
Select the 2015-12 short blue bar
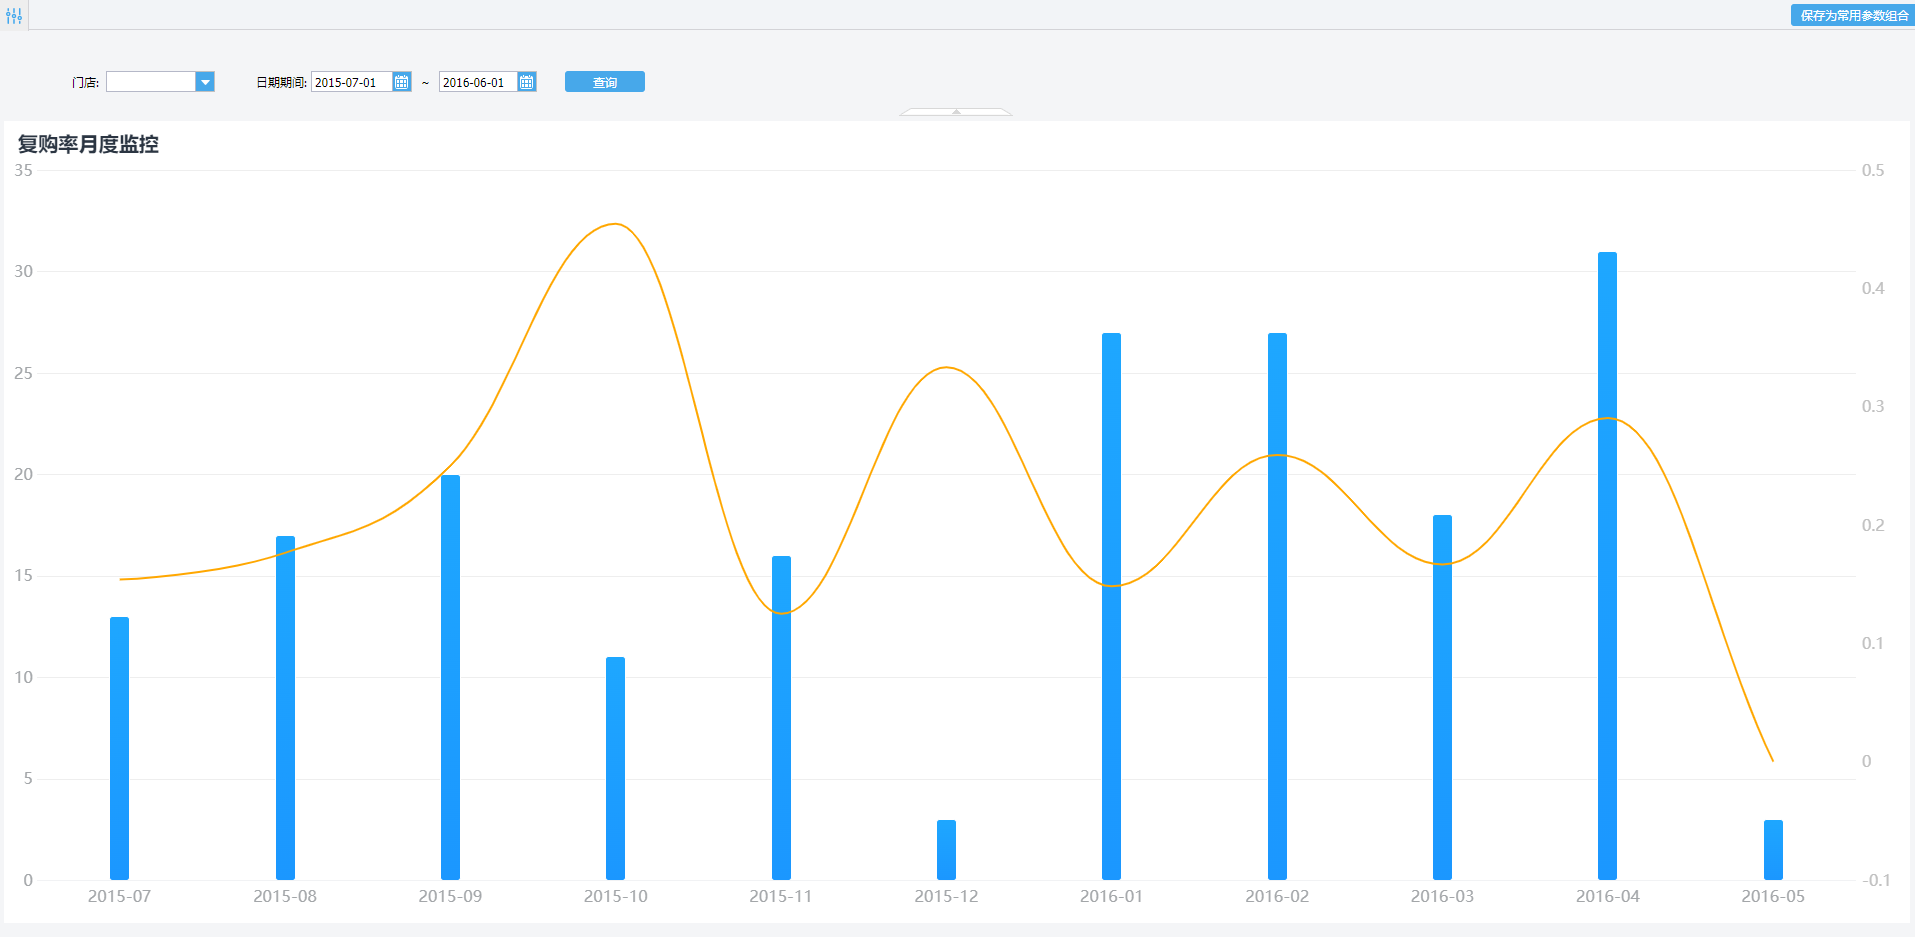[x=946, y=850]
